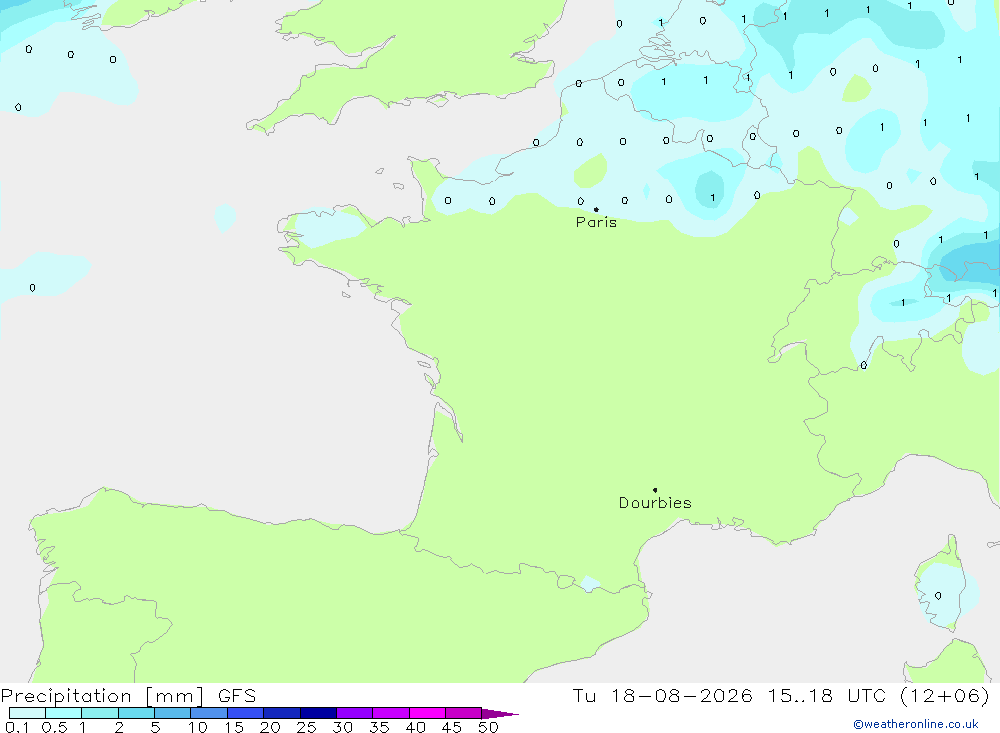Click the black dot marking Paris
This screenshot has width=1000, height=733.
click(x=596, y=209)
